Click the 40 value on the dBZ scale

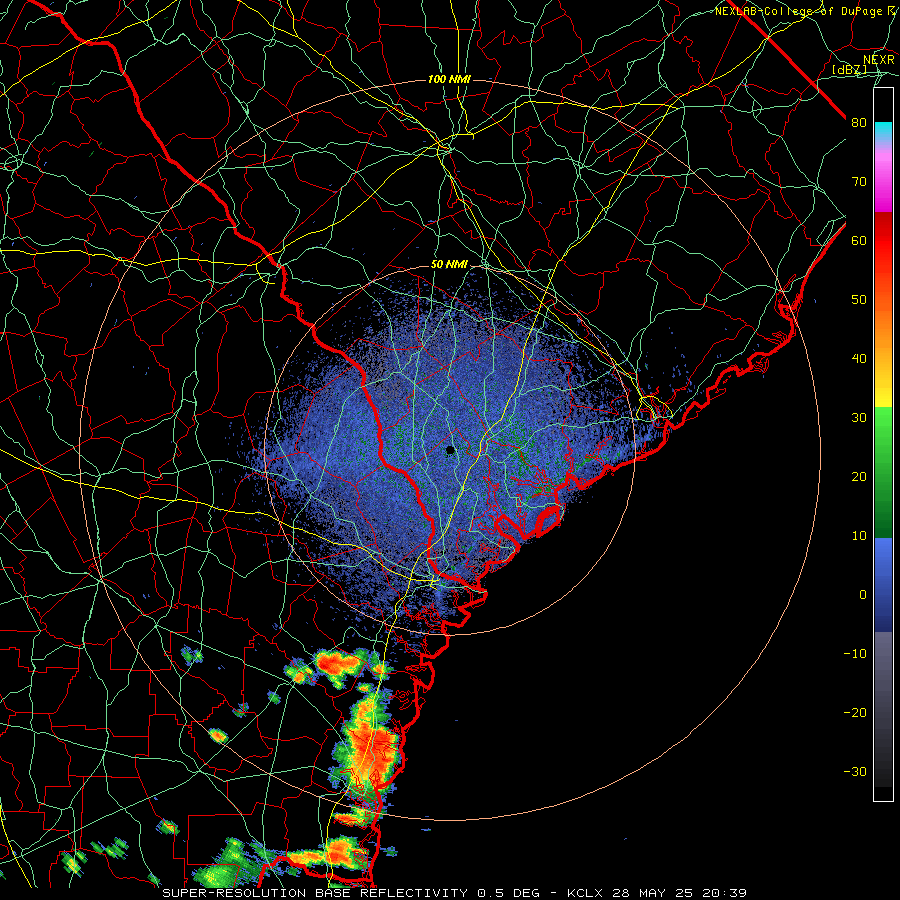coord(859,359)
